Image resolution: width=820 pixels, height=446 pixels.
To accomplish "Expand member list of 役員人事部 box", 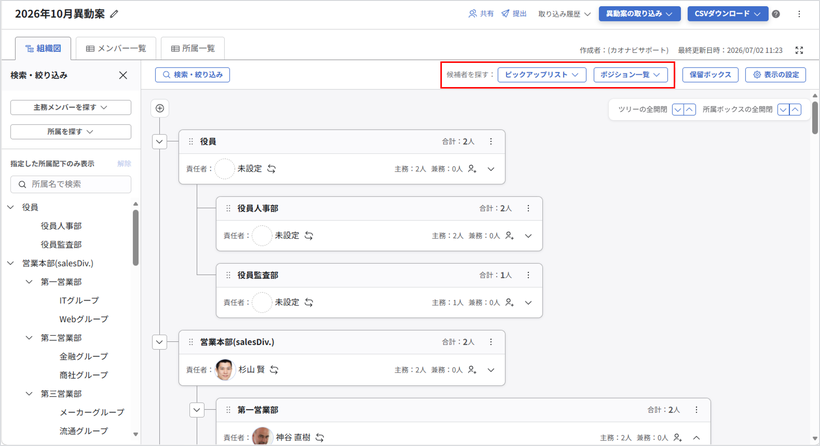I will click(528, 236).
